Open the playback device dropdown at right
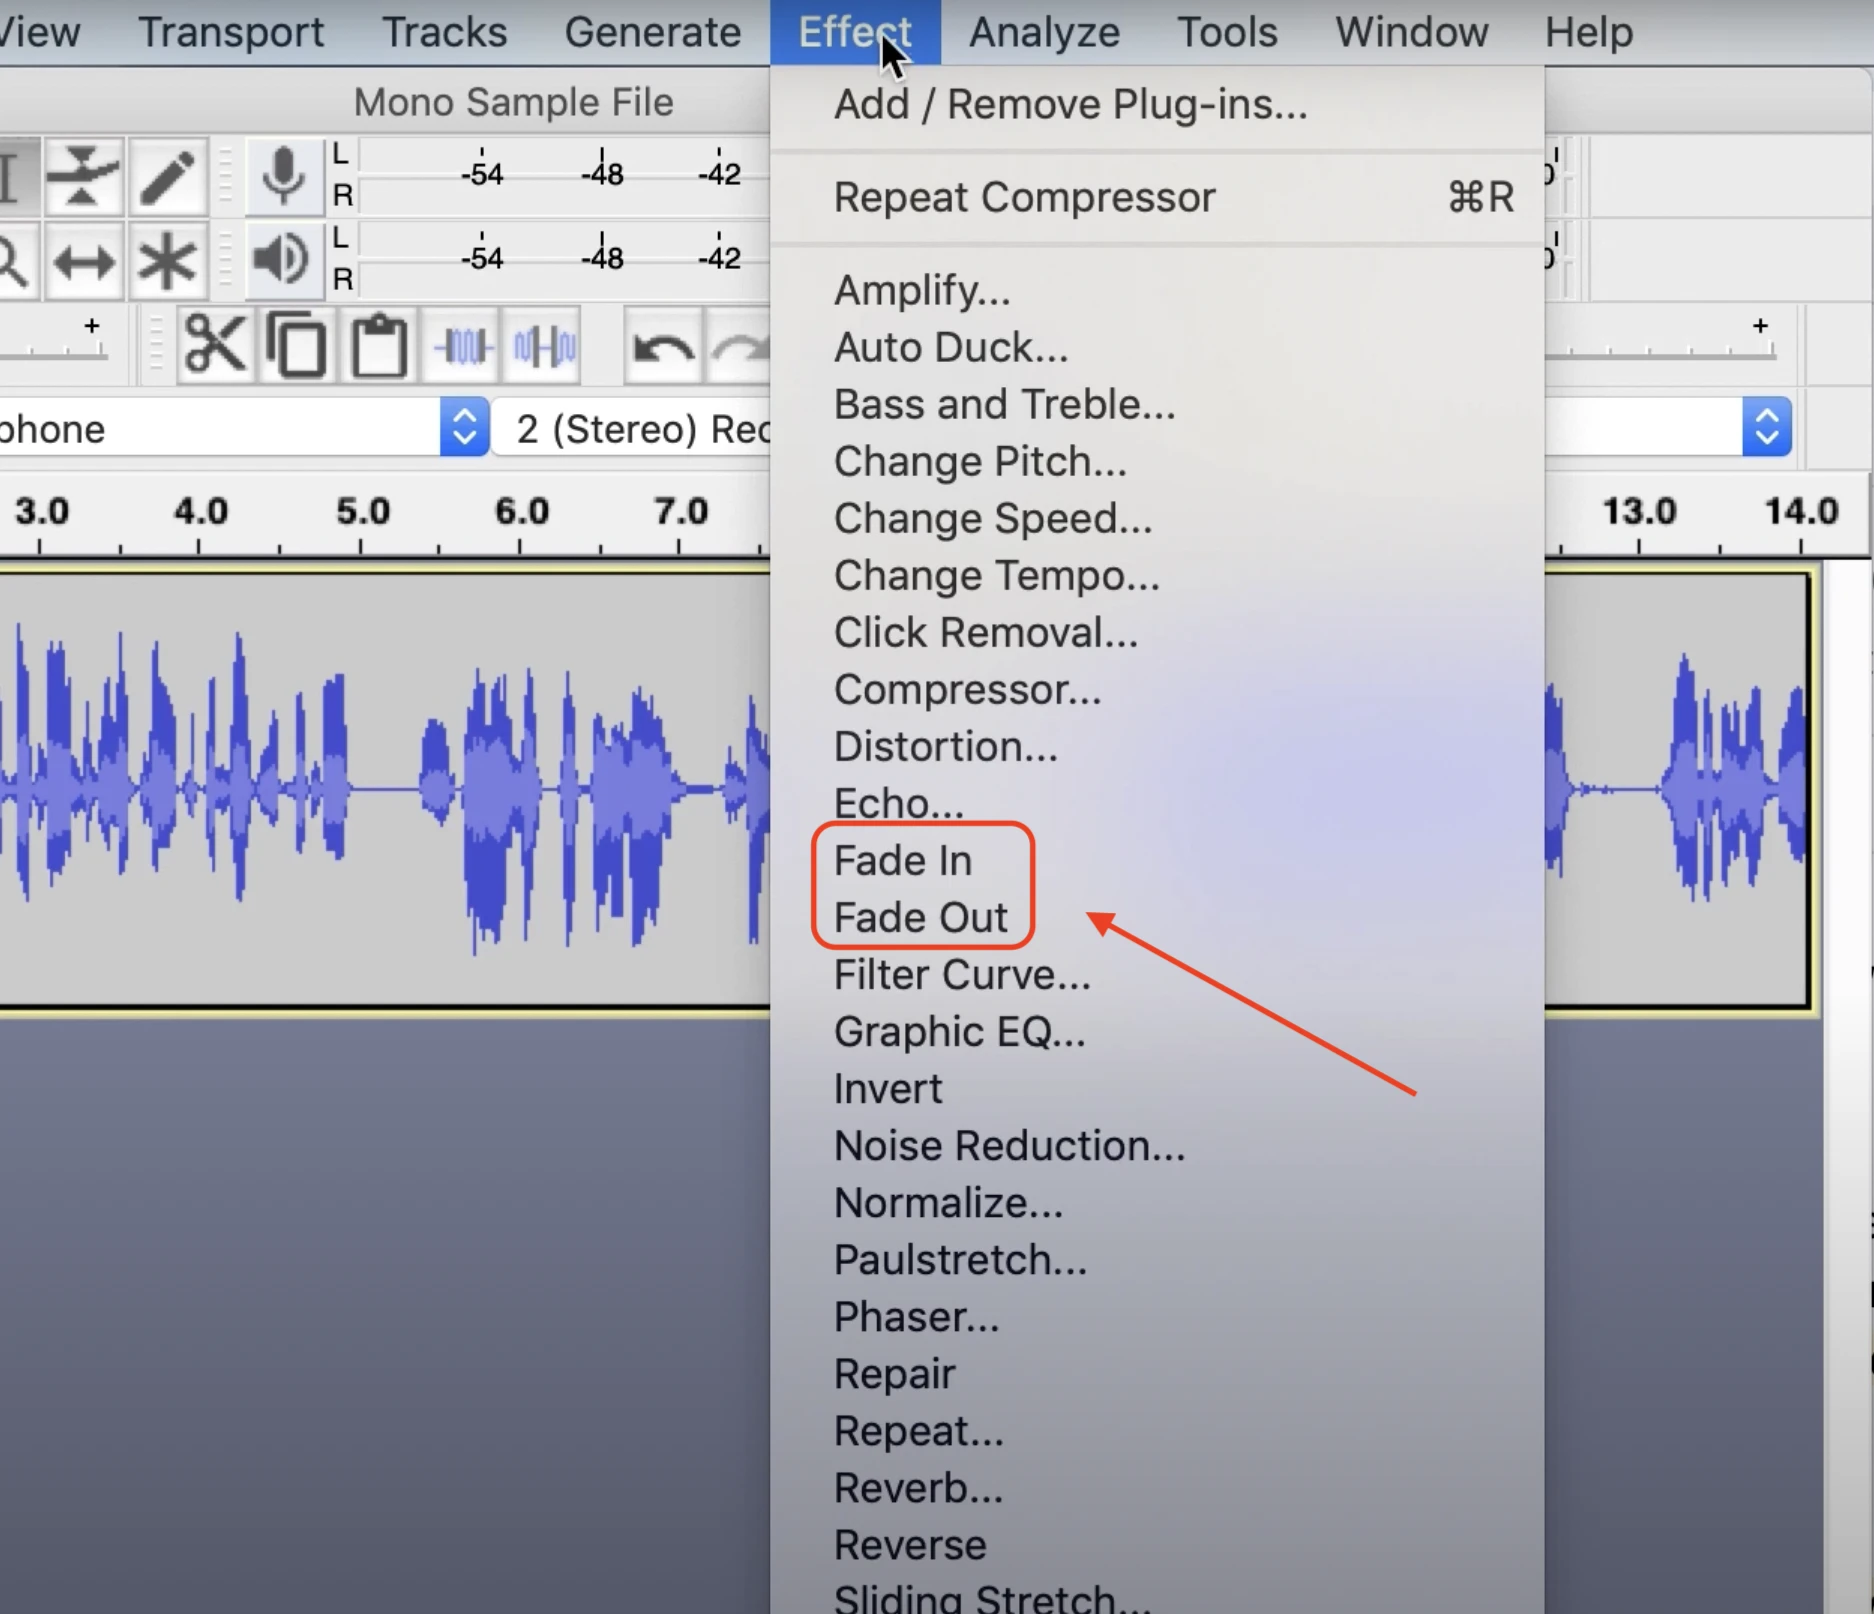Image resolution: width=1874 pixels, height=1614 pixels. (x=1766, y=428)
